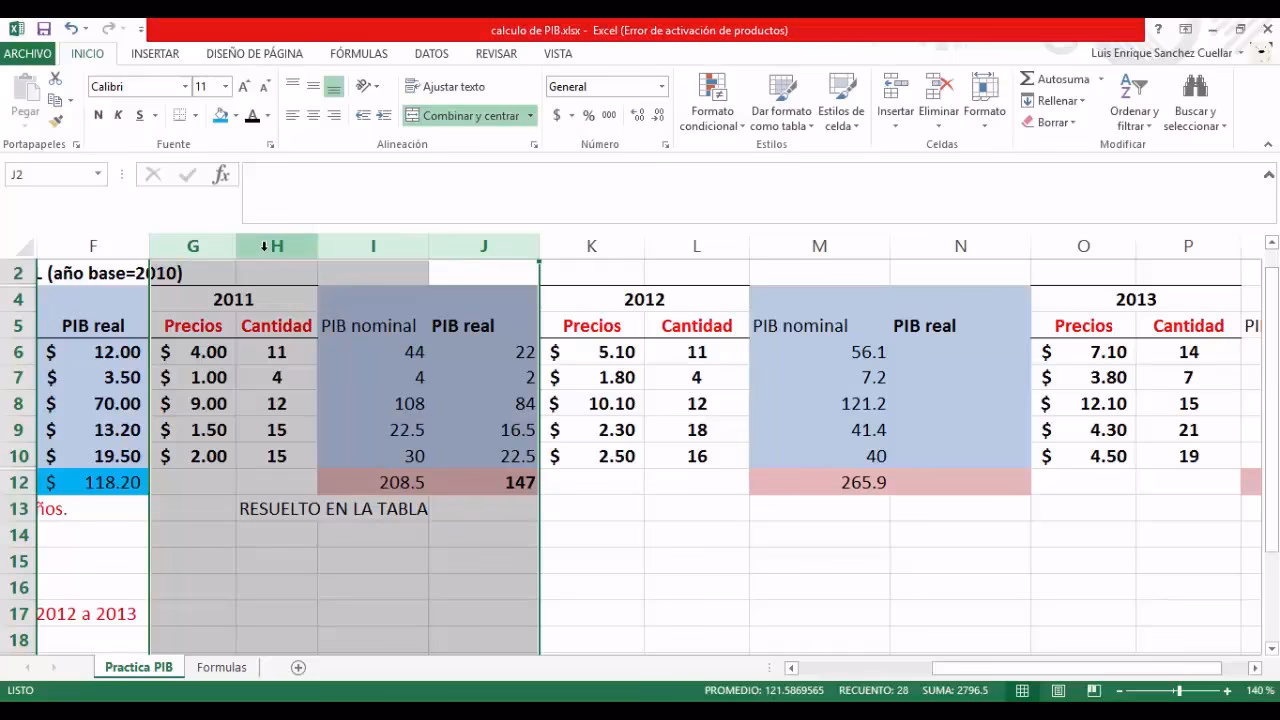The height and width of the screenshot is (720, 1280).
Task: Open Formato condicional
Action: pos(712,103)
